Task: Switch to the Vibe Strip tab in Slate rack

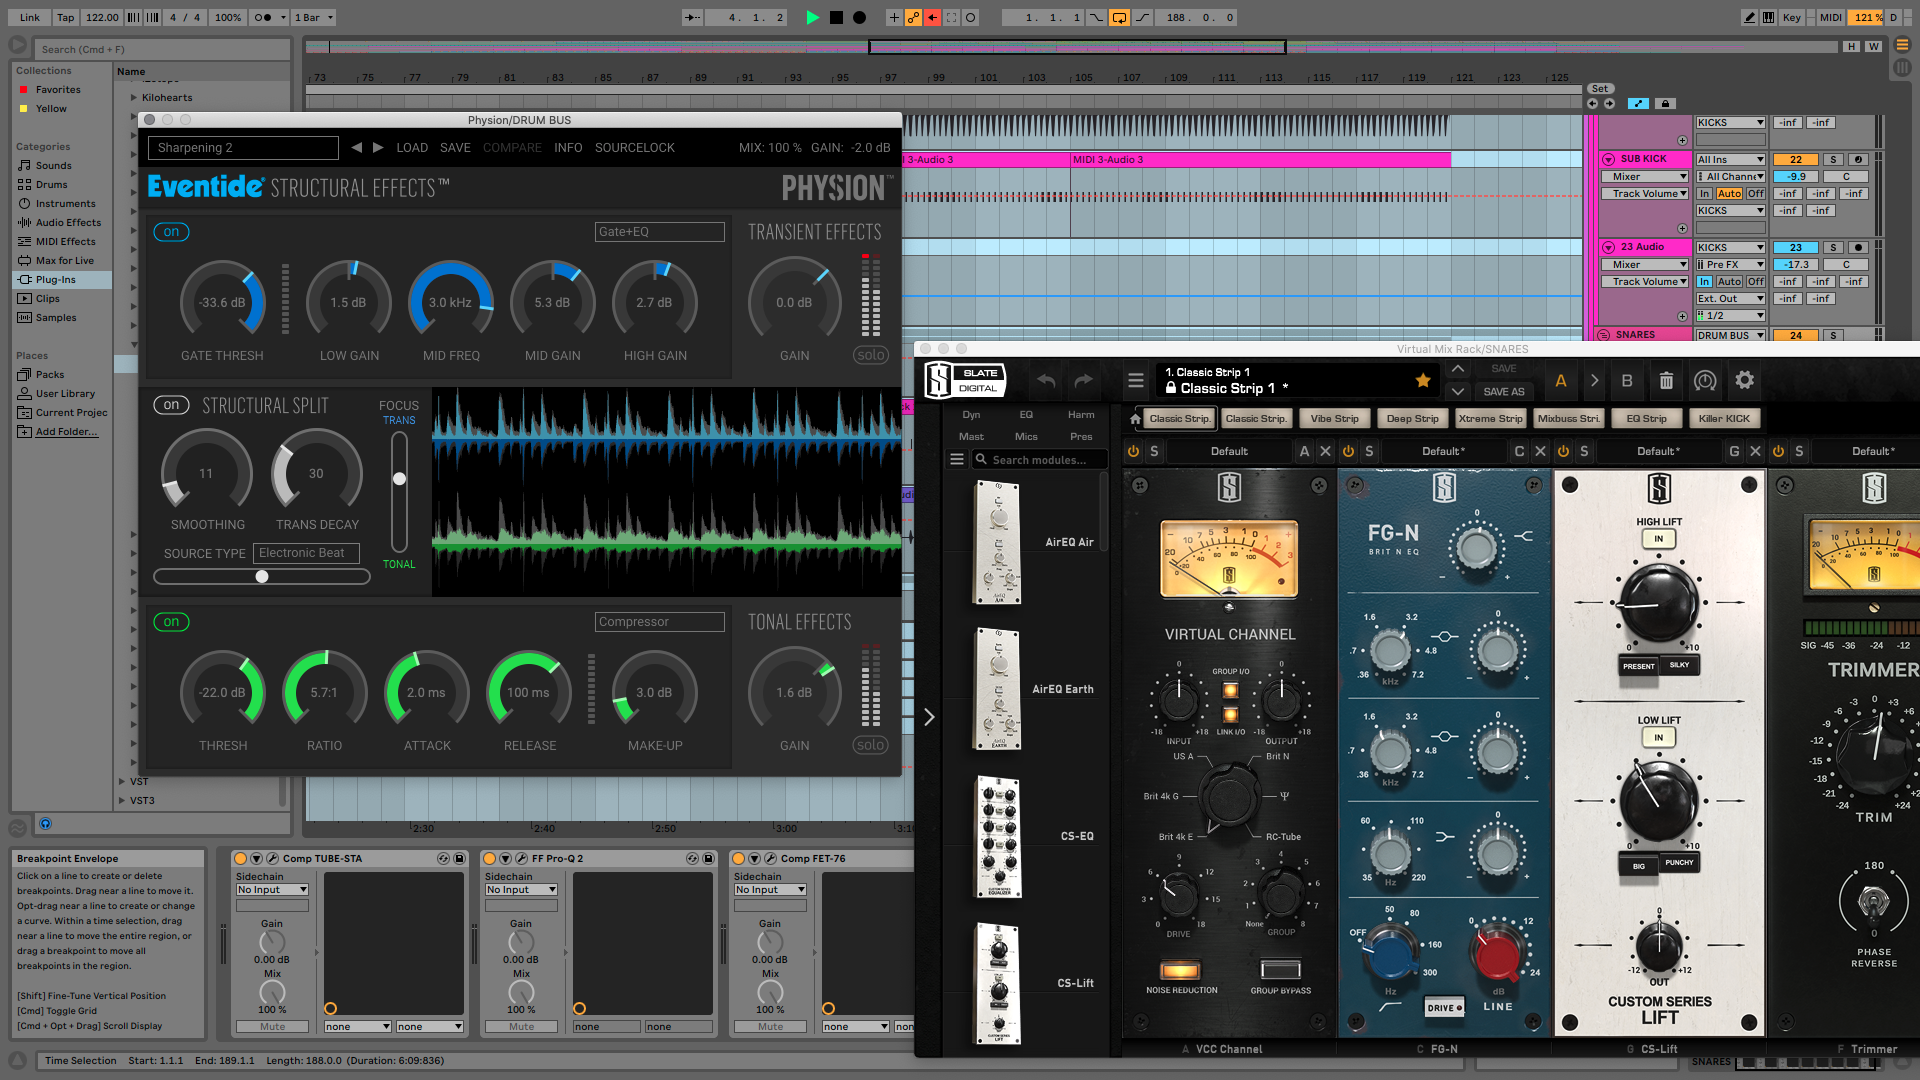Action: pyautogui.click(x=1333, y=418)
